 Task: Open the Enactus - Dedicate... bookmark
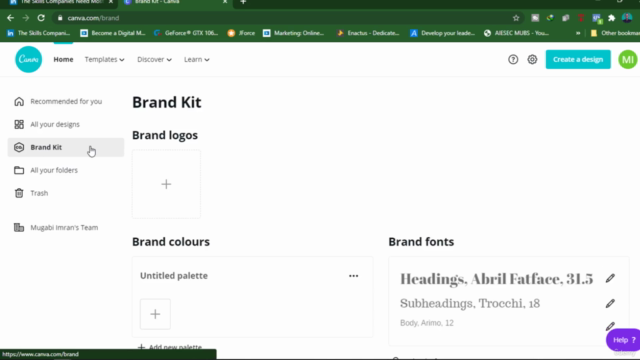[369, 33]
